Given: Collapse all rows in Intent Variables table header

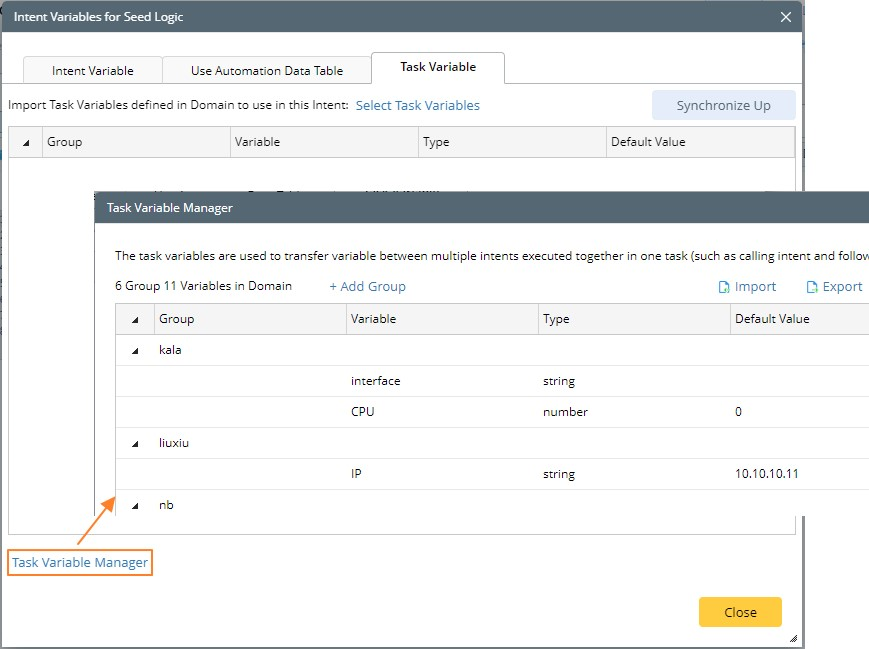Looking at the screenshot, I should 26,143.
